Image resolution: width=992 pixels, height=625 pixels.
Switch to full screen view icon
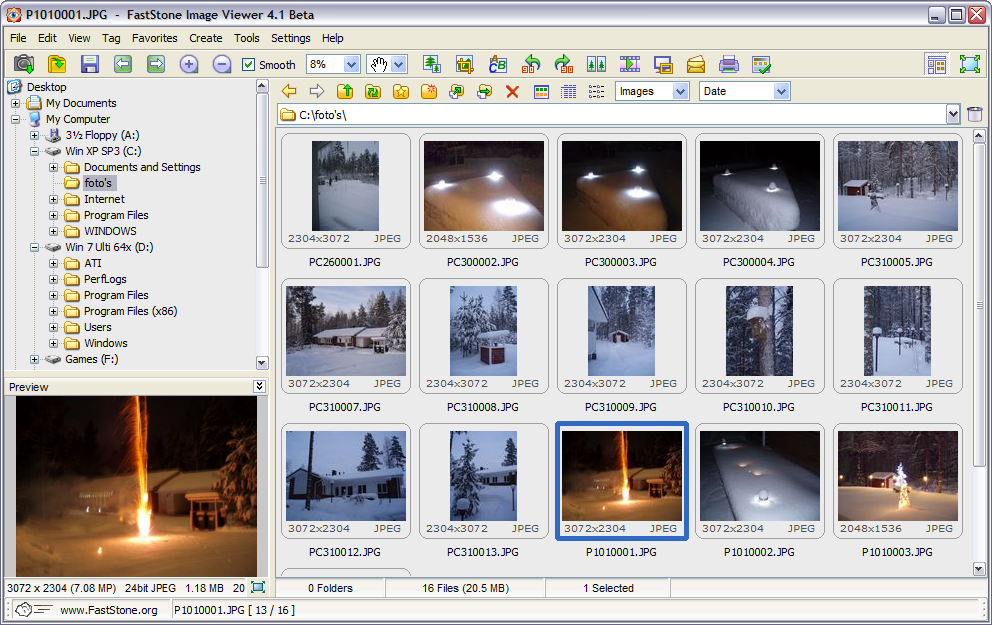tap(969, 64)
